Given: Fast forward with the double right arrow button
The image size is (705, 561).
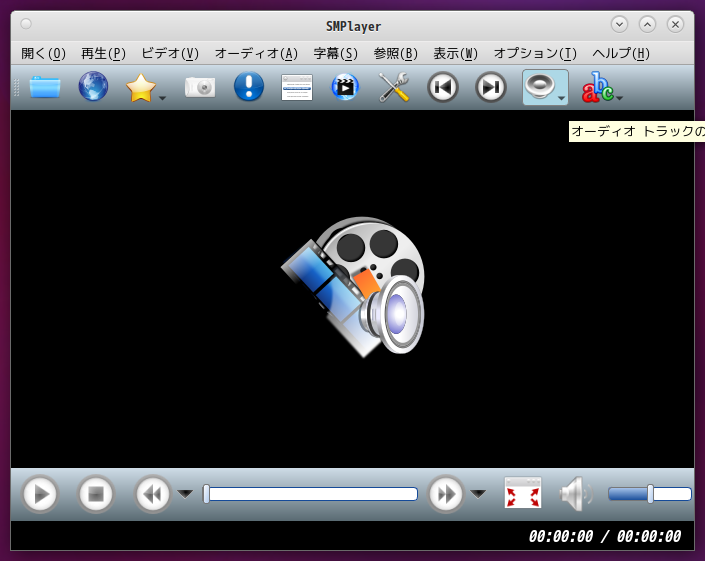Looking at the screenshot, I should coord(446,494).
